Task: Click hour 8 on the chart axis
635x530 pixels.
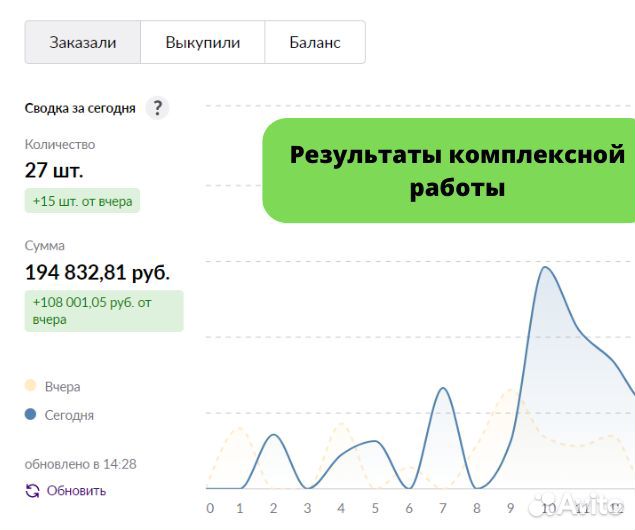Action: point(477,508)
